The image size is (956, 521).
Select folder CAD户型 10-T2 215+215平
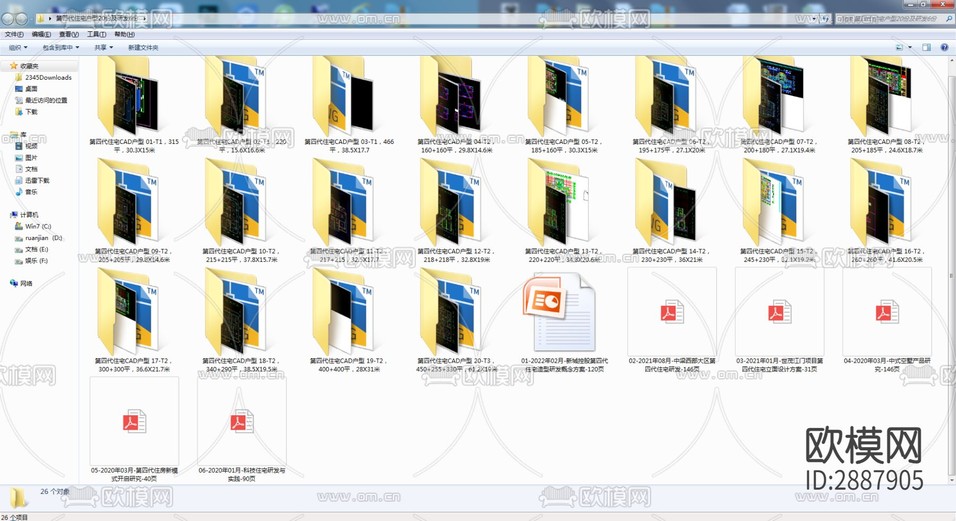(242, 211)
